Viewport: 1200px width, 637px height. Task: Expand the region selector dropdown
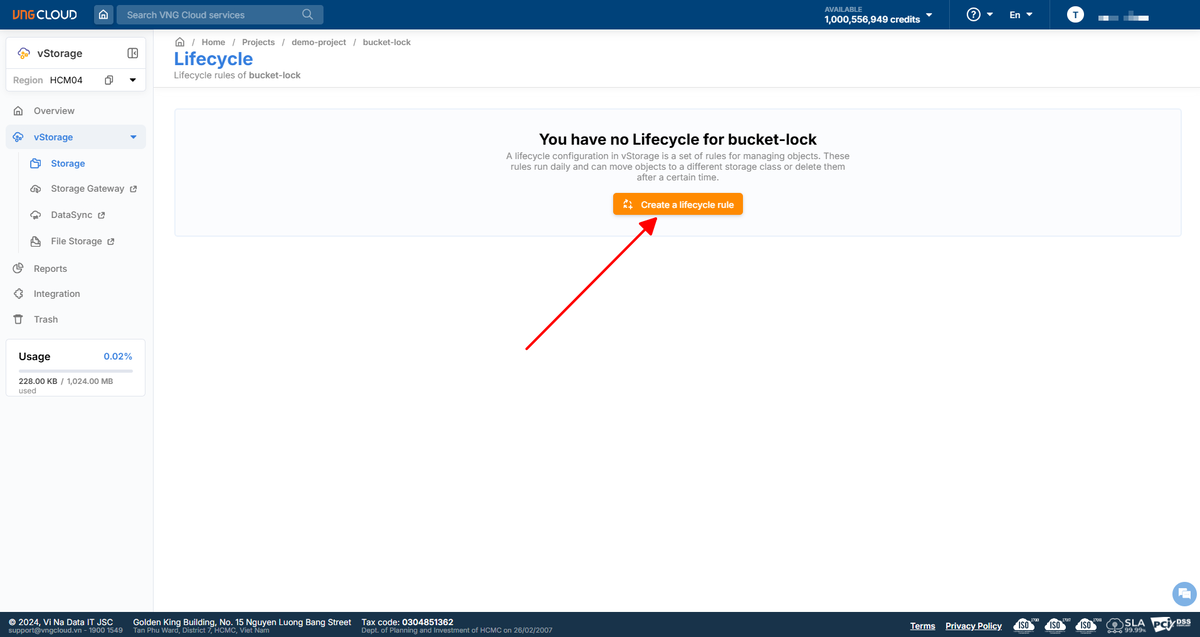pos(132,80)
